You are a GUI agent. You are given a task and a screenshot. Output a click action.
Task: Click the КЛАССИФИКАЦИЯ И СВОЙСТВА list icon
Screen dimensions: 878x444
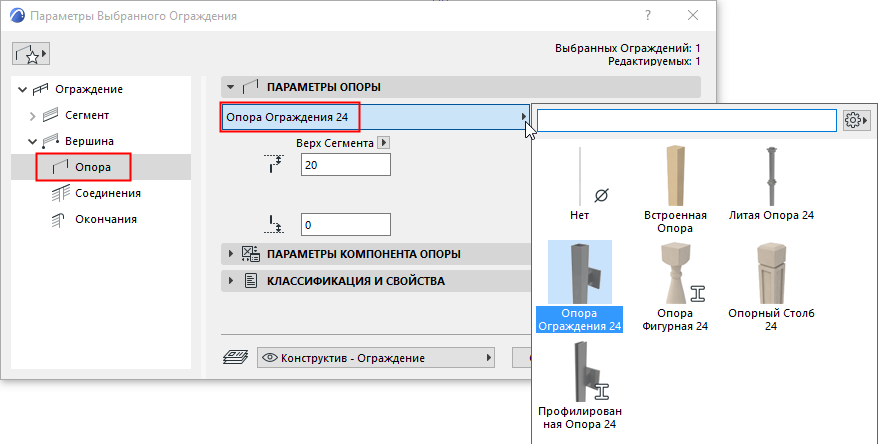(x=251, y=281)
